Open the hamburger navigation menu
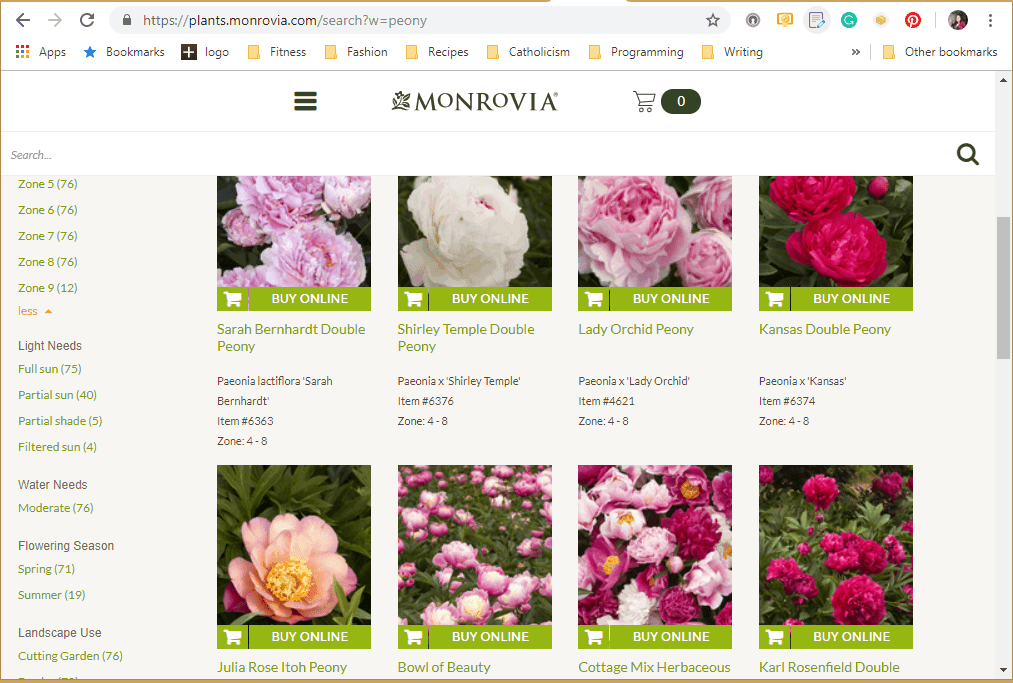The image size is (1013, 683). coord(305,100)
